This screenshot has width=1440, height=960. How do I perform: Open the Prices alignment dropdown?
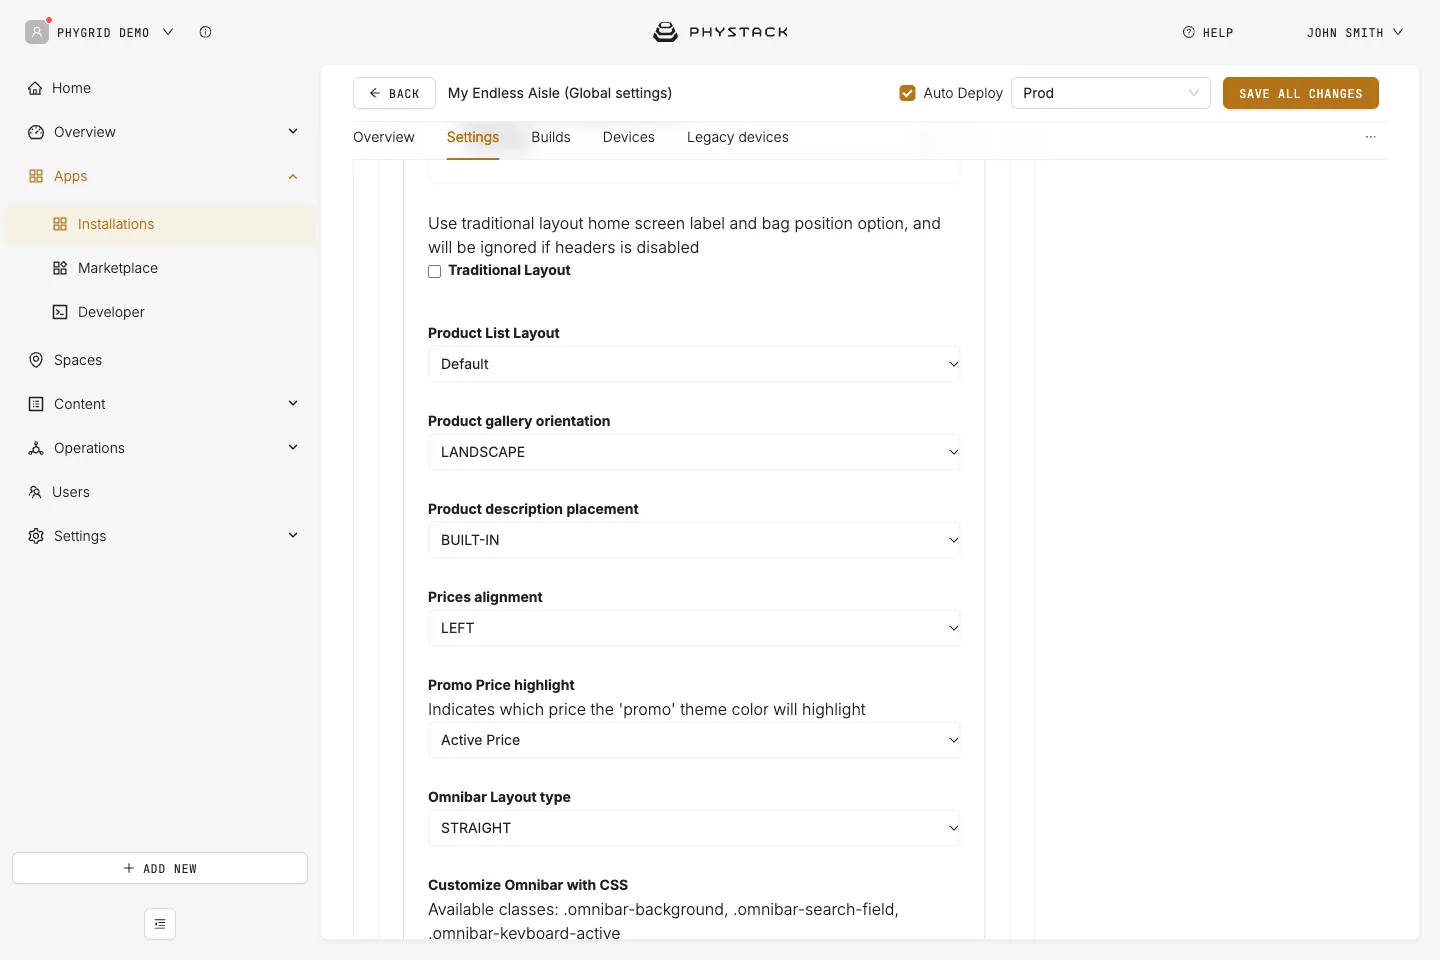(x=694, y=628)
